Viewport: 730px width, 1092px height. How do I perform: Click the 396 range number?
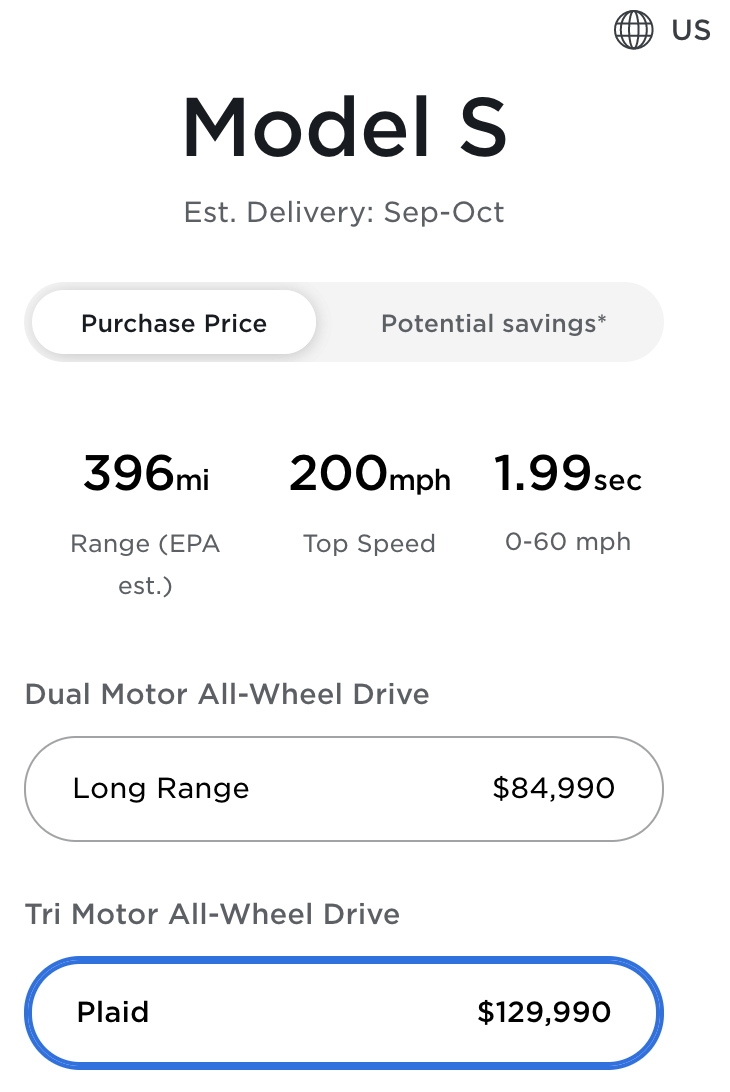[128, 473]
